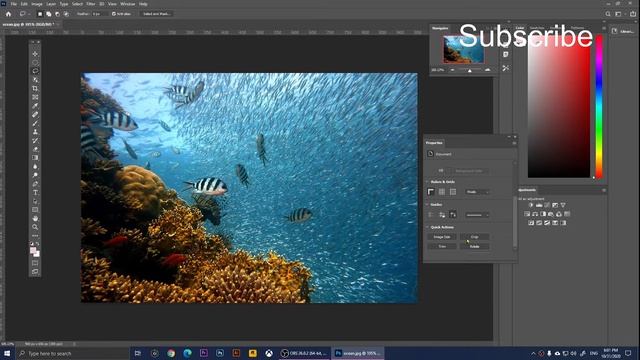The width and height of the screenshot is (640, 360).
Task: Open the Pixels ruler units dropdown
Action: (x=477, y=192)
